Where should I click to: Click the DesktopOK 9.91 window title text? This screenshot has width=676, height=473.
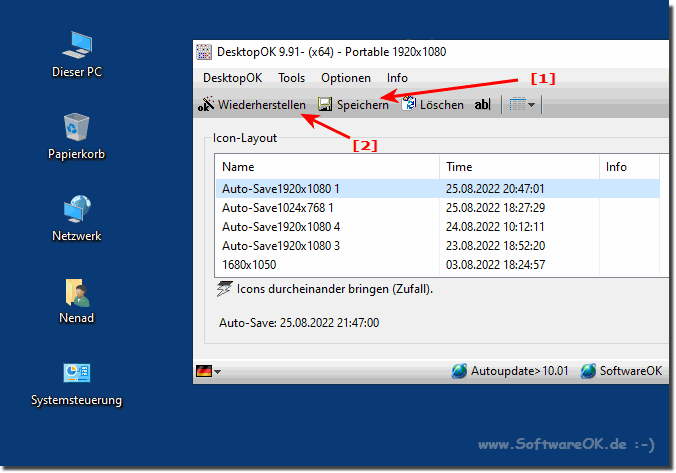pos(331,52)
